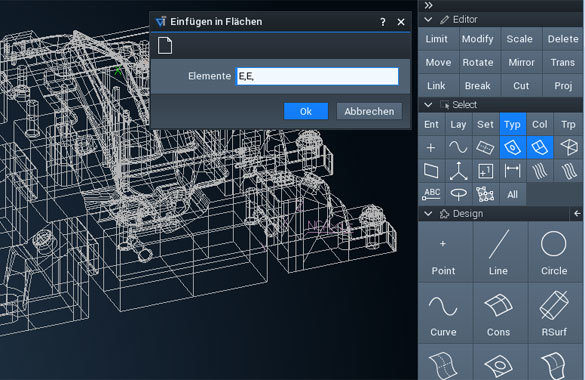This screenshot has height=380, width=585.
Task: Click the Scale editor command
Action: click(521, 39)
